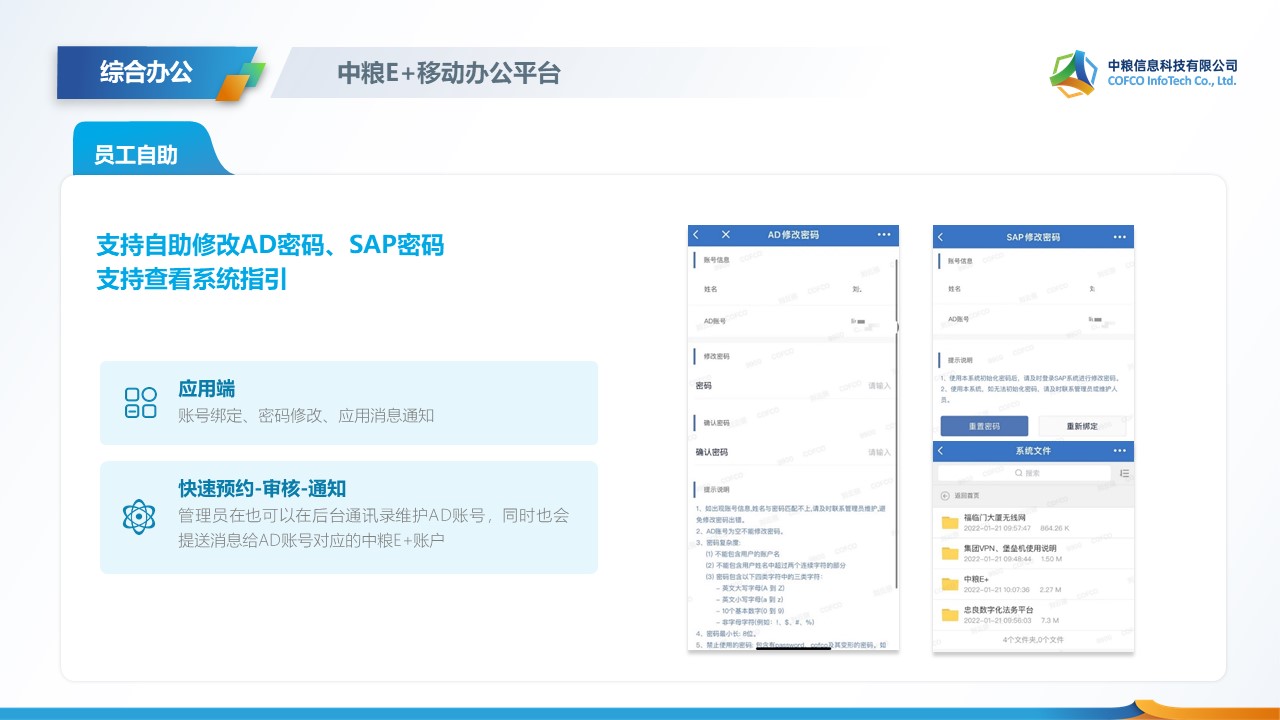Toggle list sort view icon beside search
Viewport: 1280px width, 720px height.
point(1124,473)
